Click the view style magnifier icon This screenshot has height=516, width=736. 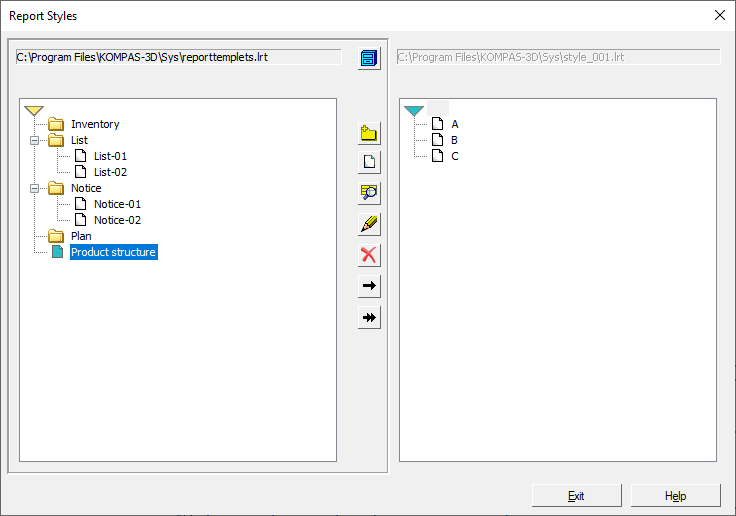(x=369, y=193)
